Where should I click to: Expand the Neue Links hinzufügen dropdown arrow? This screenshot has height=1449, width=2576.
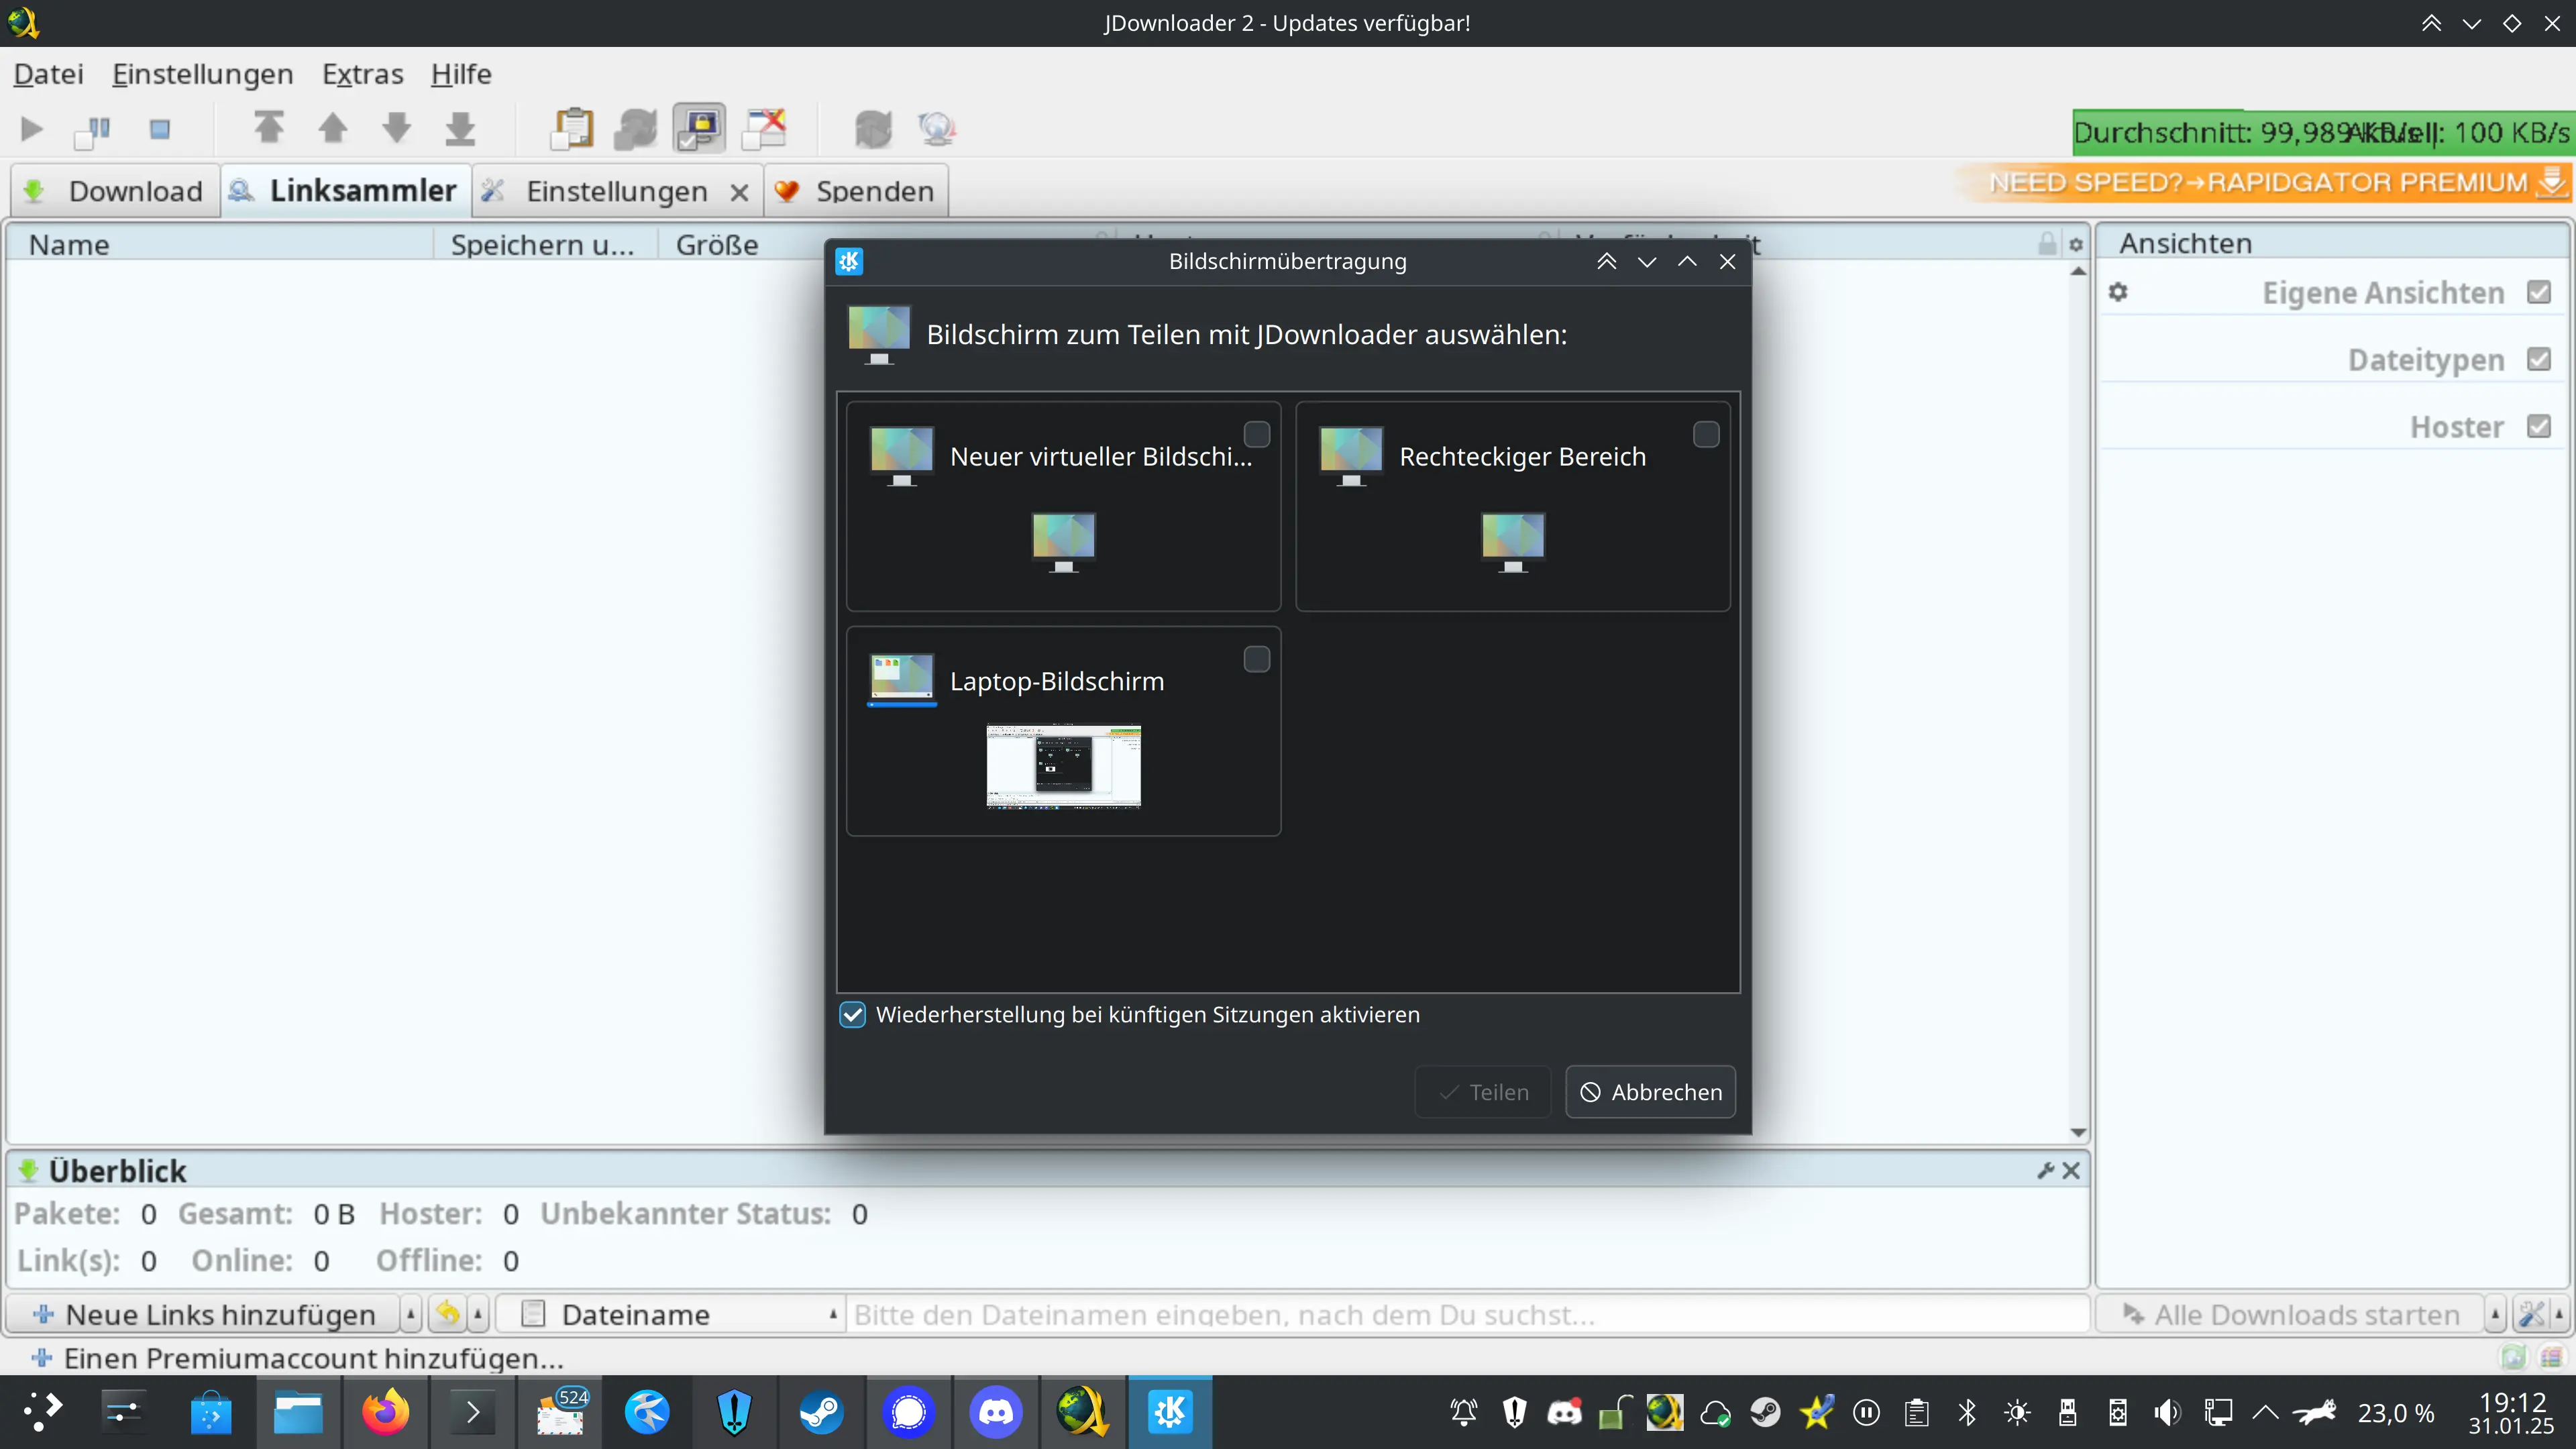pyautogui.click(x=410, y=1314)
